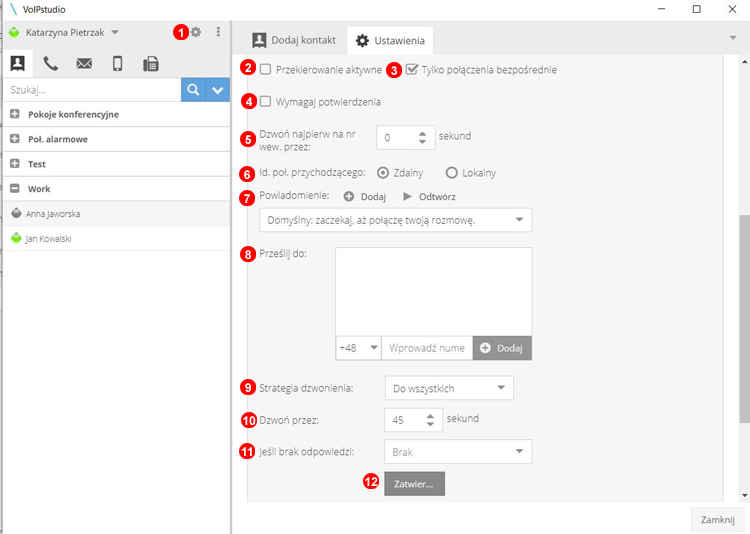This screenshot has height=534, width=750.
Task: Expand the Pokoje konferencyjne group
Action: pos(15,114)
